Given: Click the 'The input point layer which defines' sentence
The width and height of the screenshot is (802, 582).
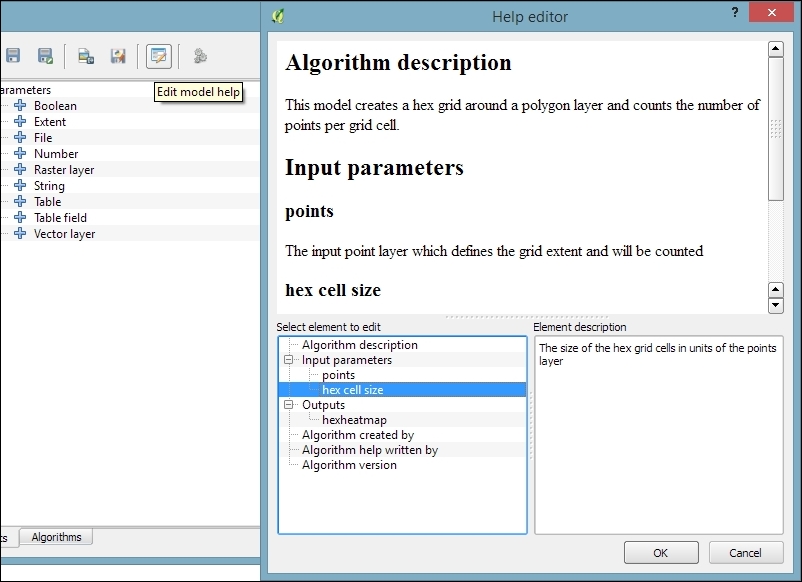Looking at the screenshot, I should click(494, 251).
